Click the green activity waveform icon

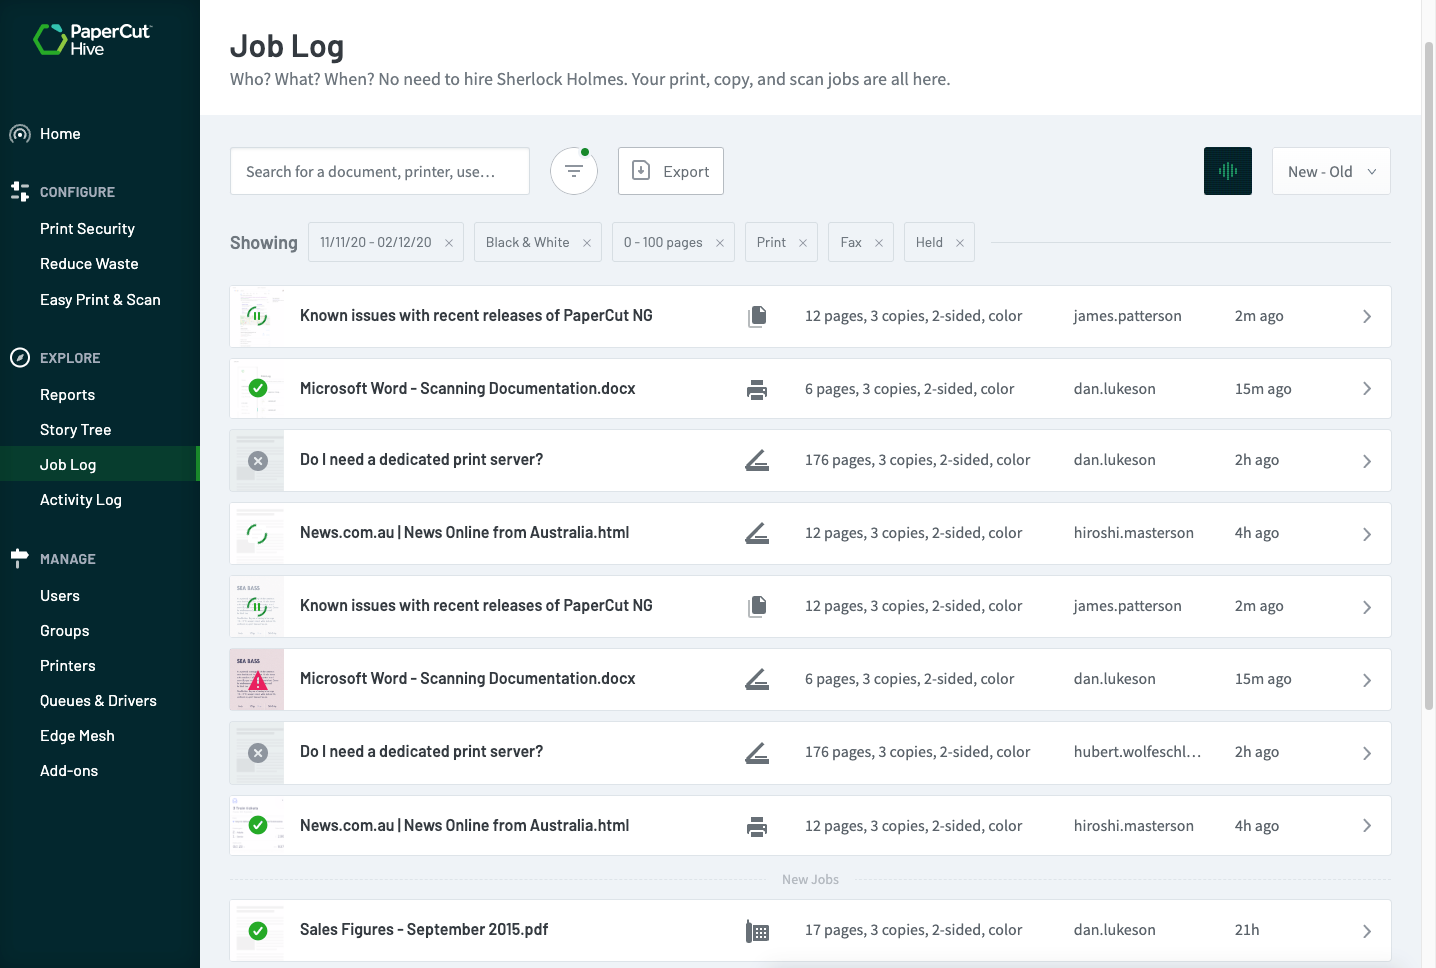(x=1227, y=171)
